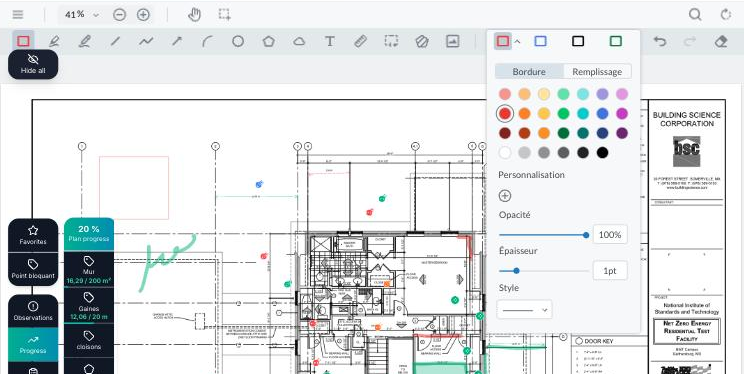
Task: Select the image insert tool
Action: [453, 41]
